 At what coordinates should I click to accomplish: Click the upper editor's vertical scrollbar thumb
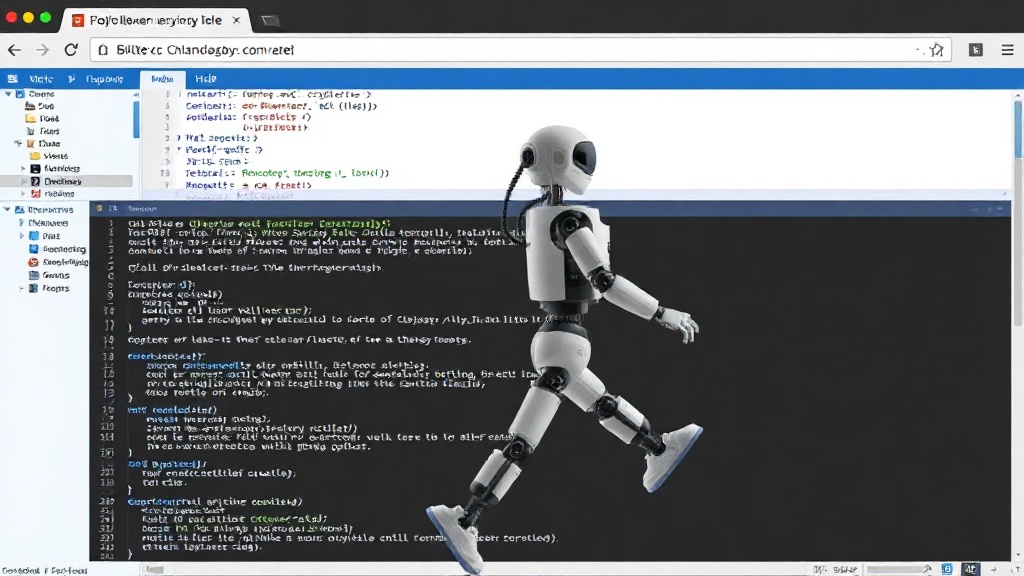[1017, 129]
